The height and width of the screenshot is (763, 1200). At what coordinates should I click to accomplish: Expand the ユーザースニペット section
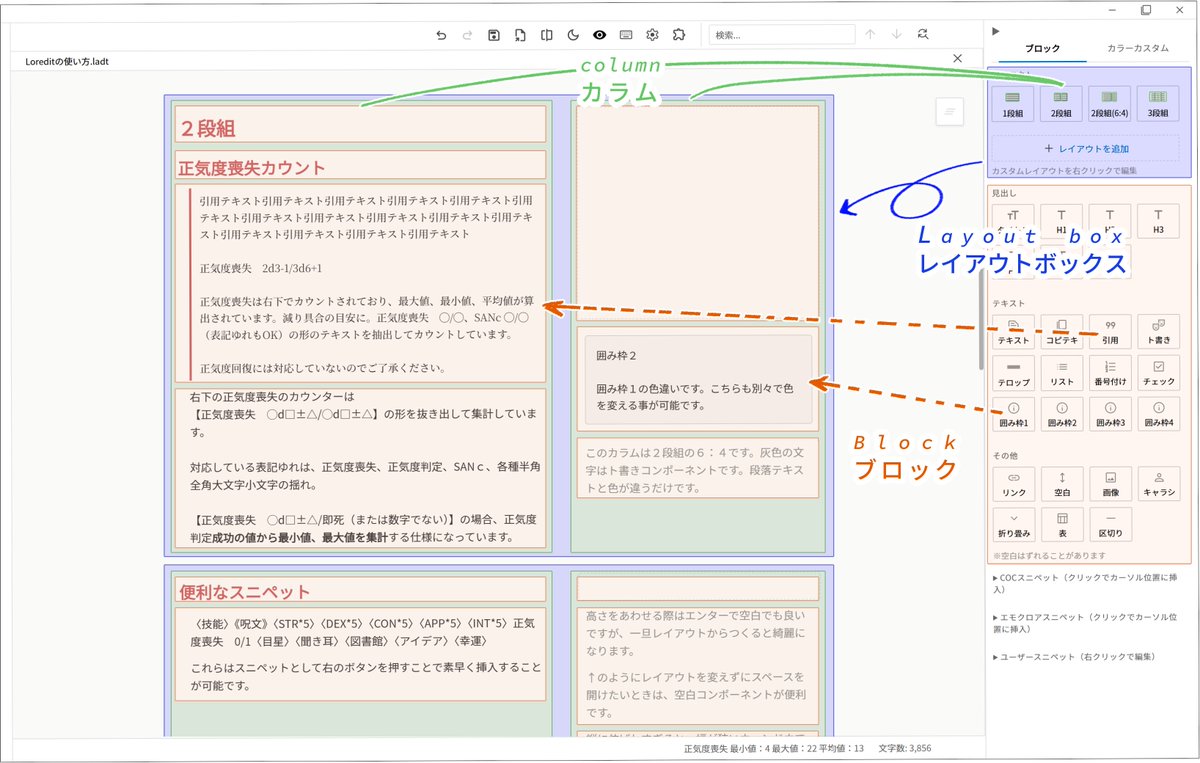1074,656
